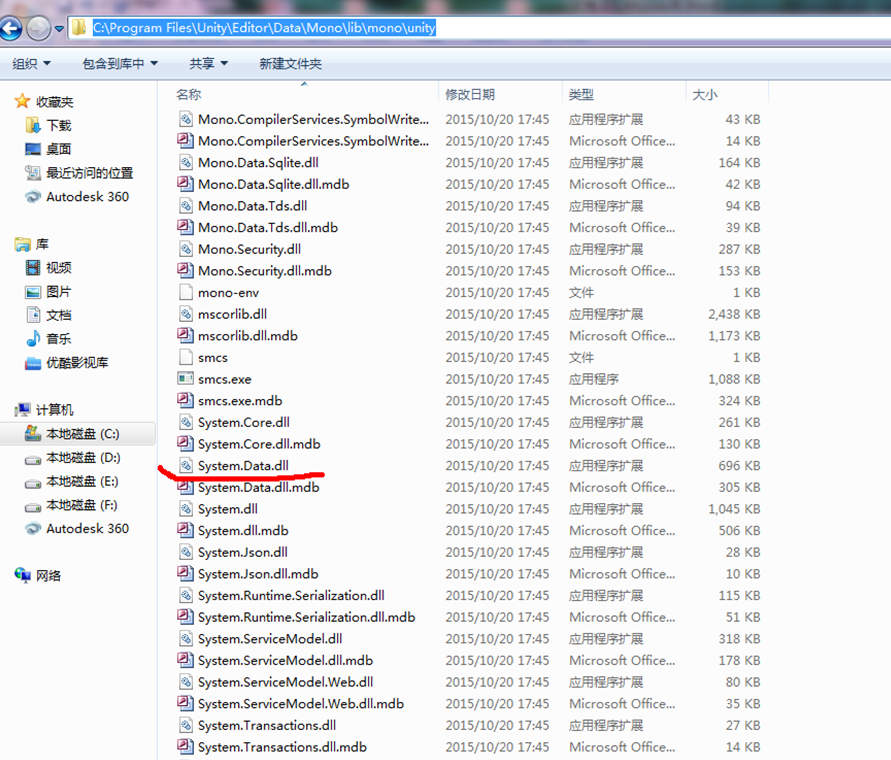Click the smcs.exe application icon
The image size is (891, 760).
click(x=185, y=379)
